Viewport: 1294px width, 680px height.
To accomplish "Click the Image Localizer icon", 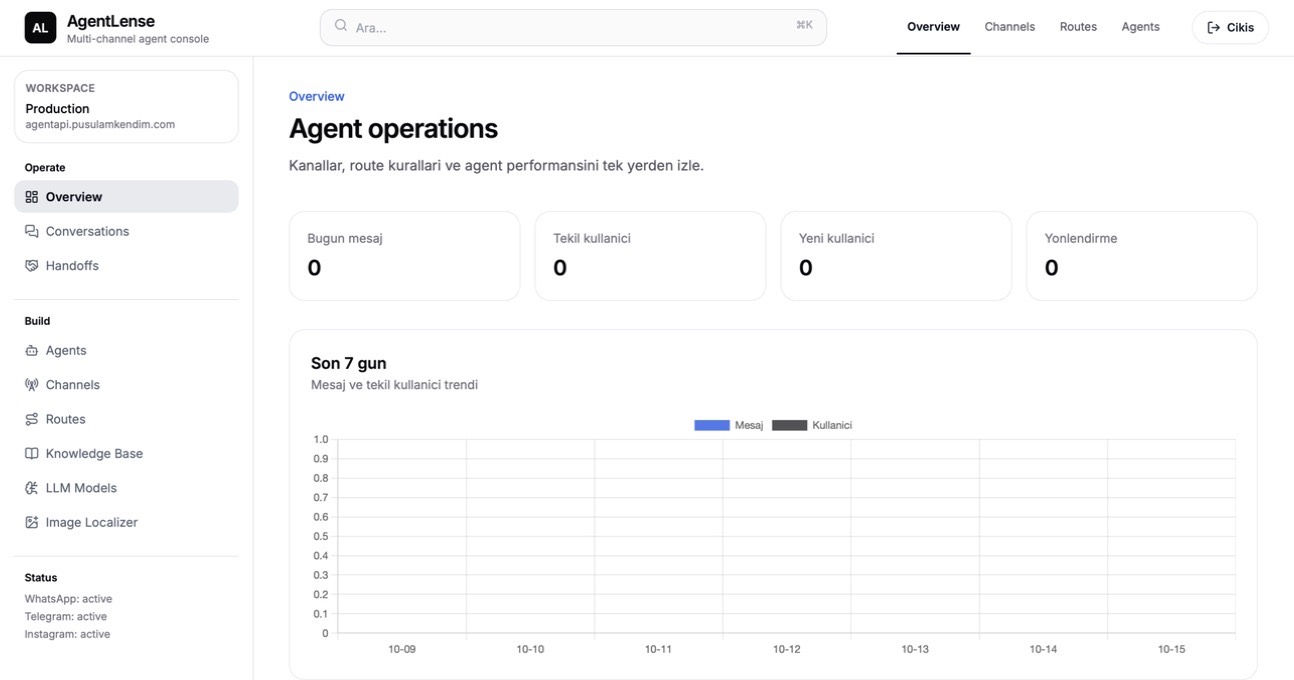I will pyautogui.click(x=32, y=522).
